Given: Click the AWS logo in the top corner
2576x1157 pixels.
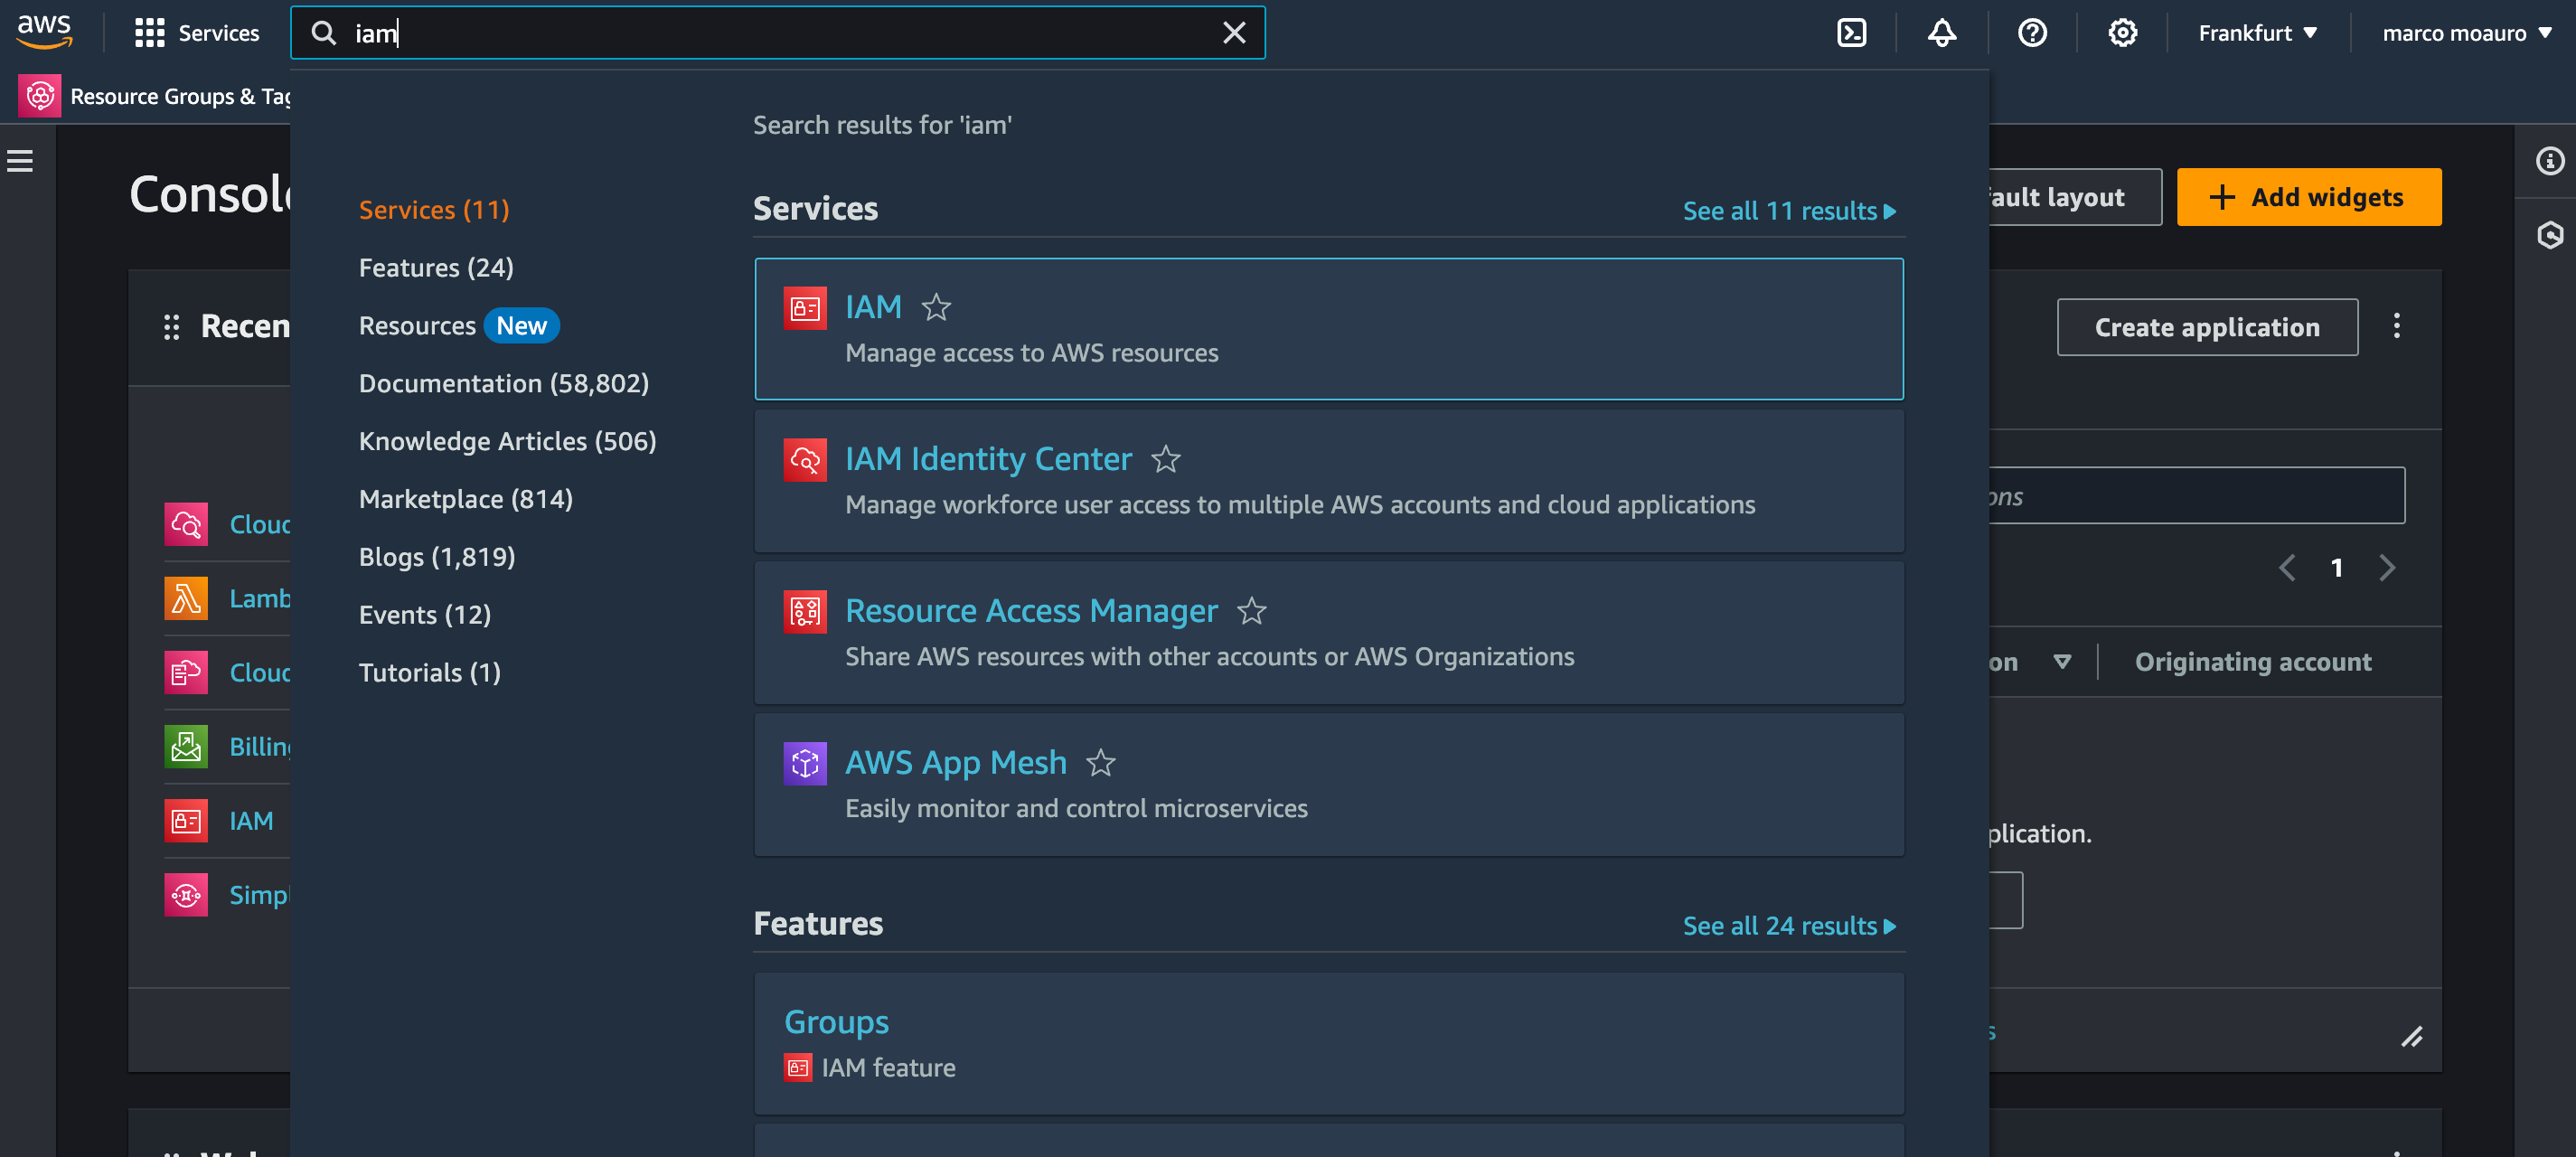Looking at the screenshot, I should [x=44, y=31].
